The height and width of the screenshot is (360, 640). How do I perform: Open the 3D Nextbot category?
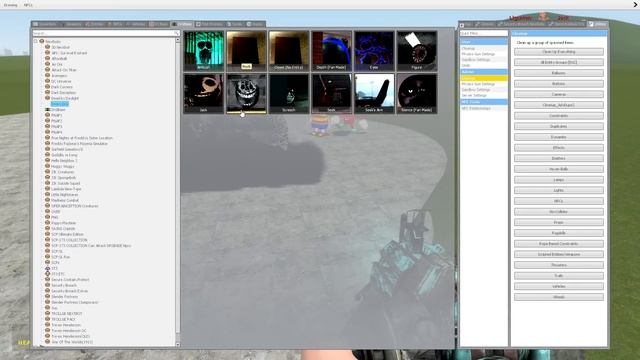[60, 47]
